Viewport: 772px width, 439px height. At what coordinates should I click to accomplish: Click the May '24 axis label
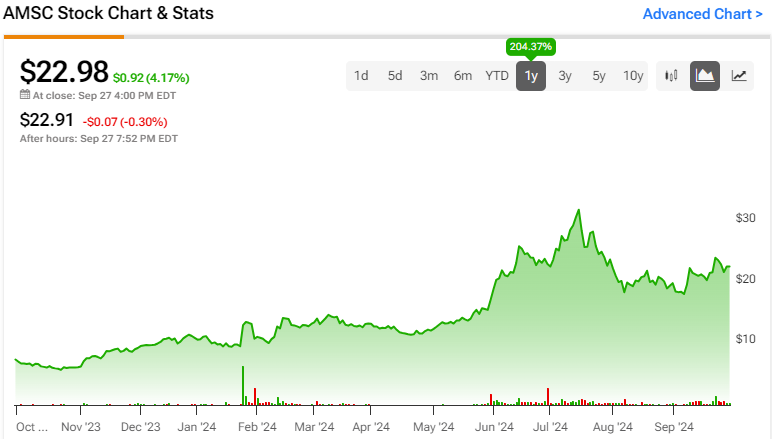[x=434, y=427]
